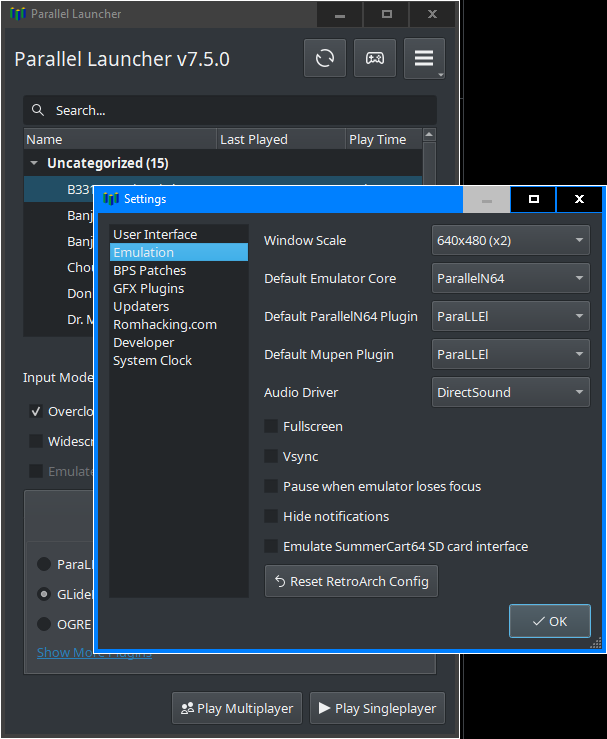Click Reset RetroArch Config button
607x739 pixels.
pos(351,581)
